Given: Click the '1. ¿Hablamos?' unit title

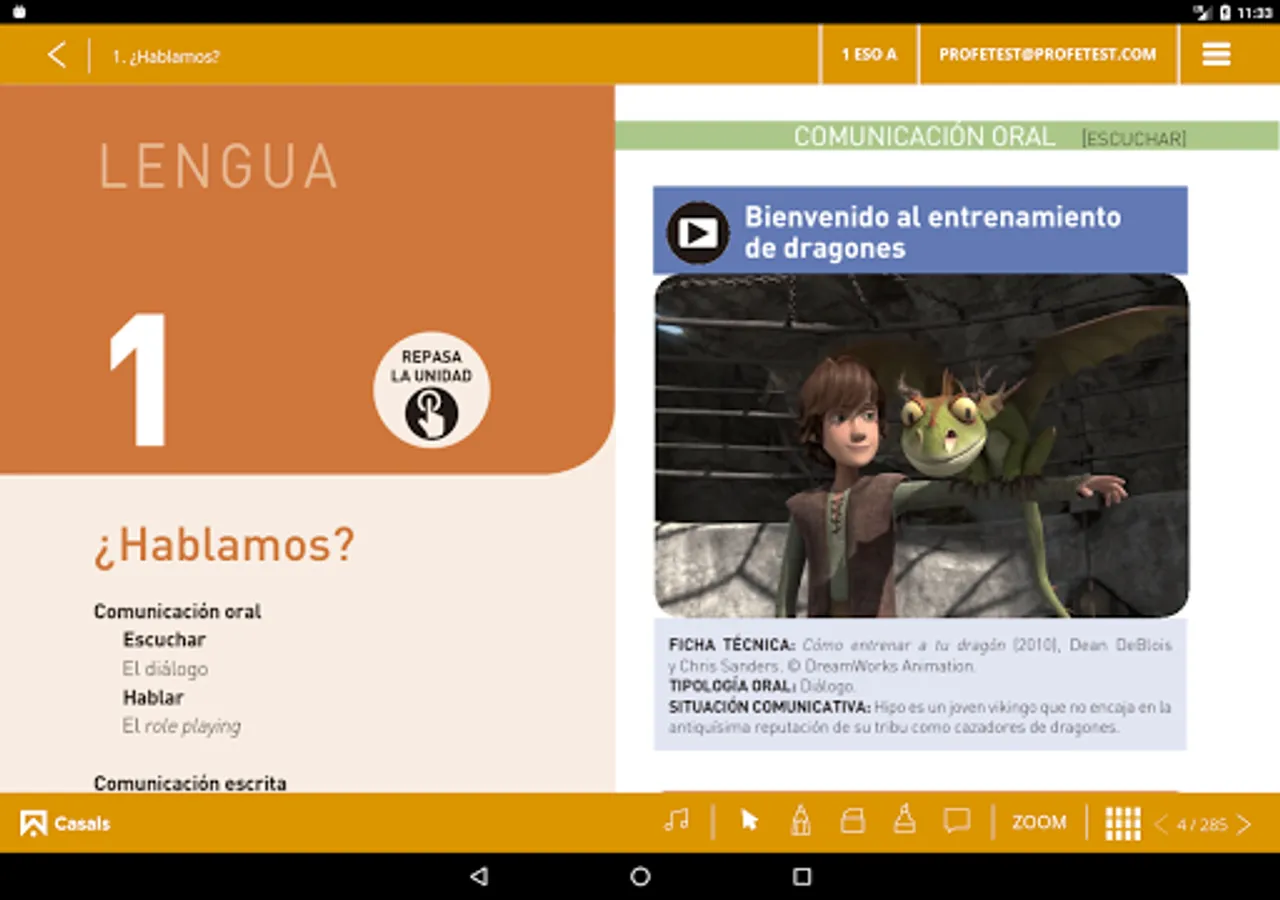Looking at the screenshot, I should click(x=166, y=57).
